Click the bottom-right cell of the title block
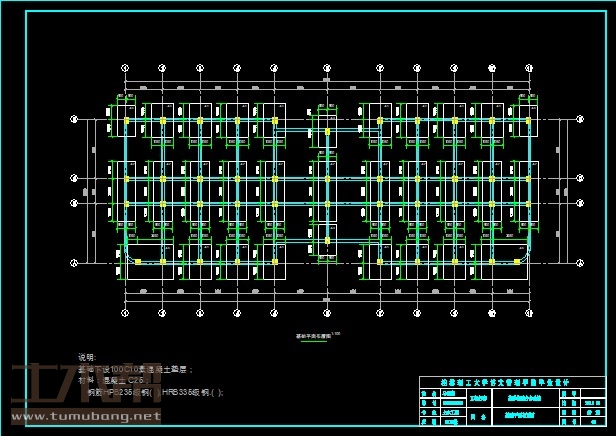Viewport: 616px width, 436px height. 592,422
